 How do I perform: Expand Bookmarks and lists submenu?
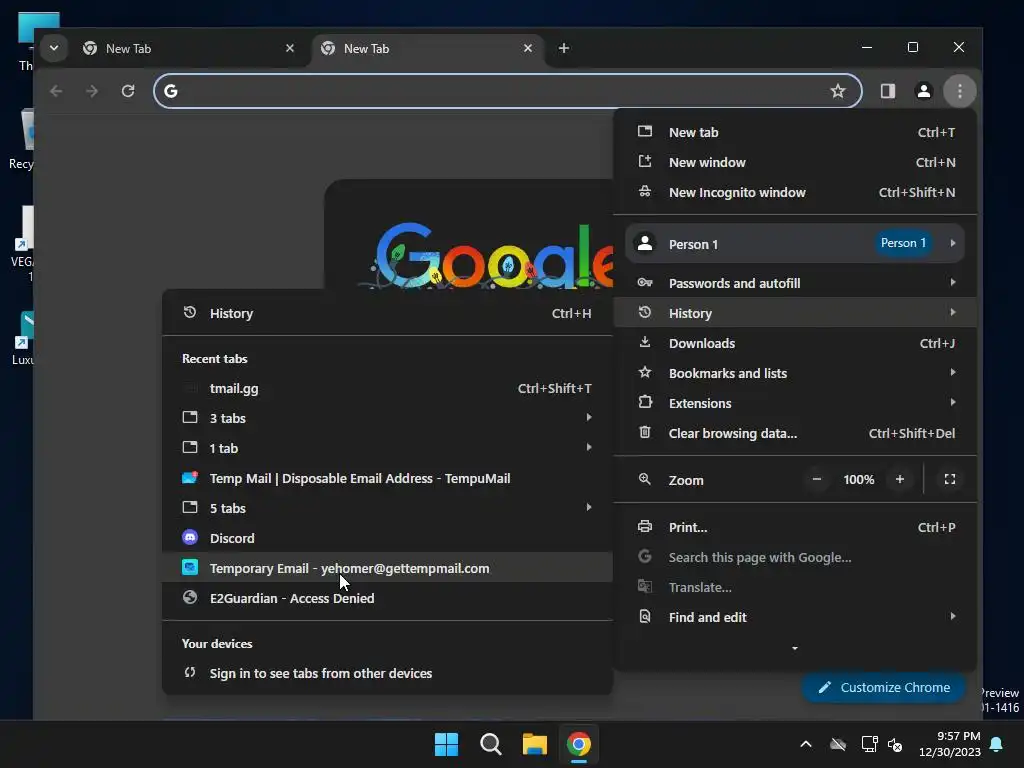point(795,373)
